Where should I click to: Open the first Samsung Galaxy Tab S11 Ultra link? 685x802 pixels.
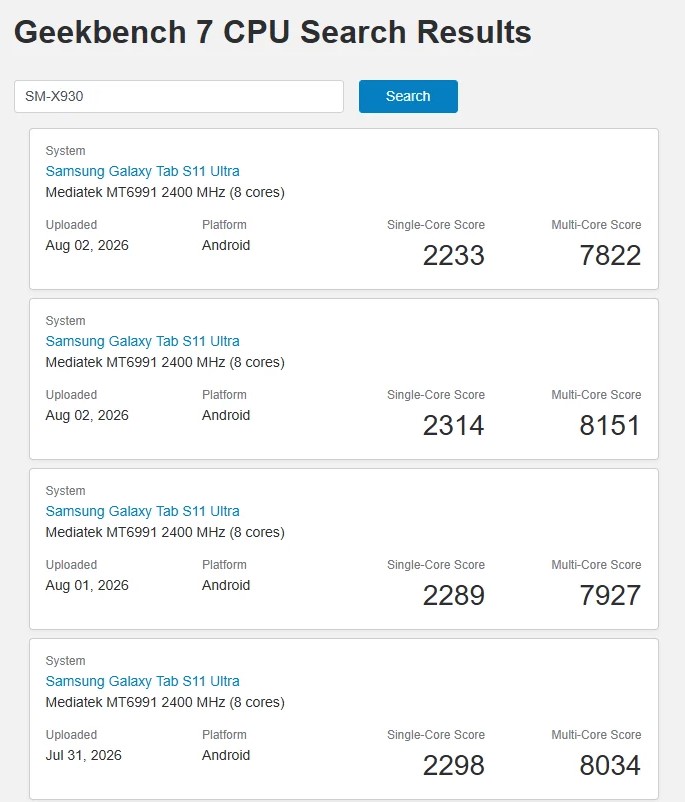(142, 171)
